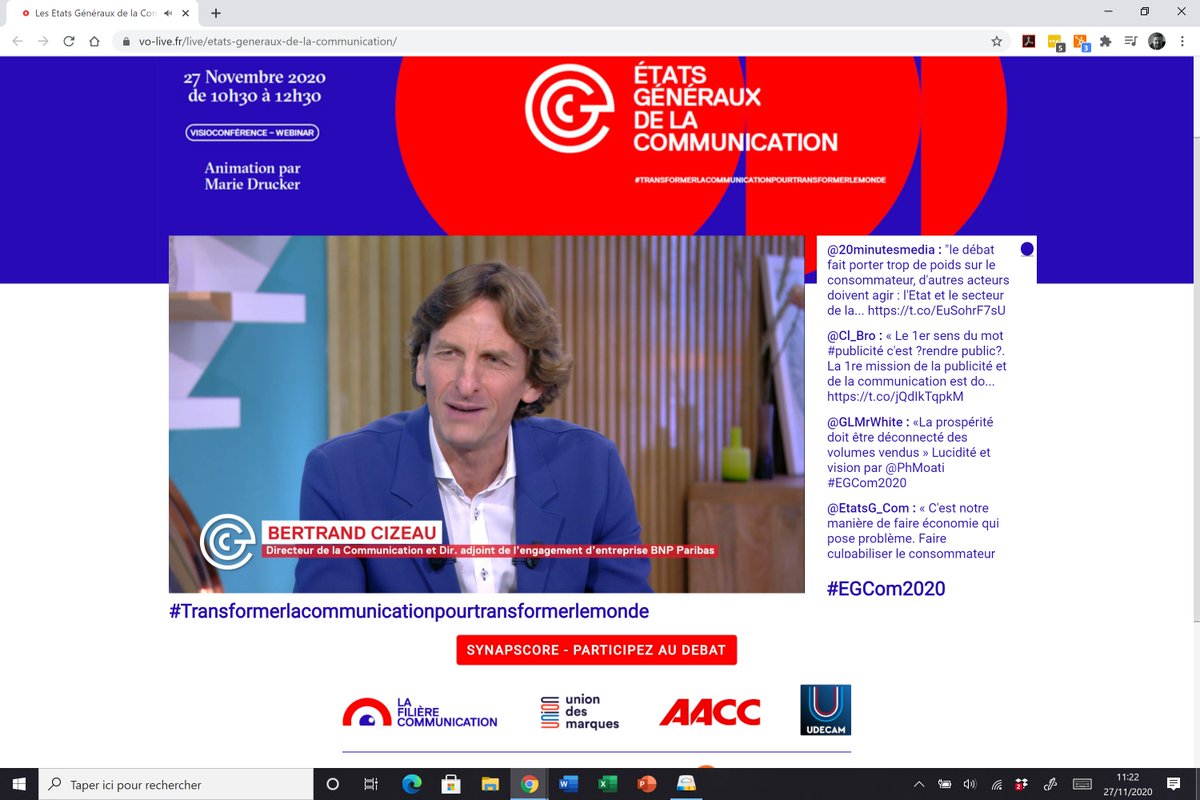Click the #EGCom2020 hashtag heading
This screenshot has height=800, width=1200.
point(886,589)
